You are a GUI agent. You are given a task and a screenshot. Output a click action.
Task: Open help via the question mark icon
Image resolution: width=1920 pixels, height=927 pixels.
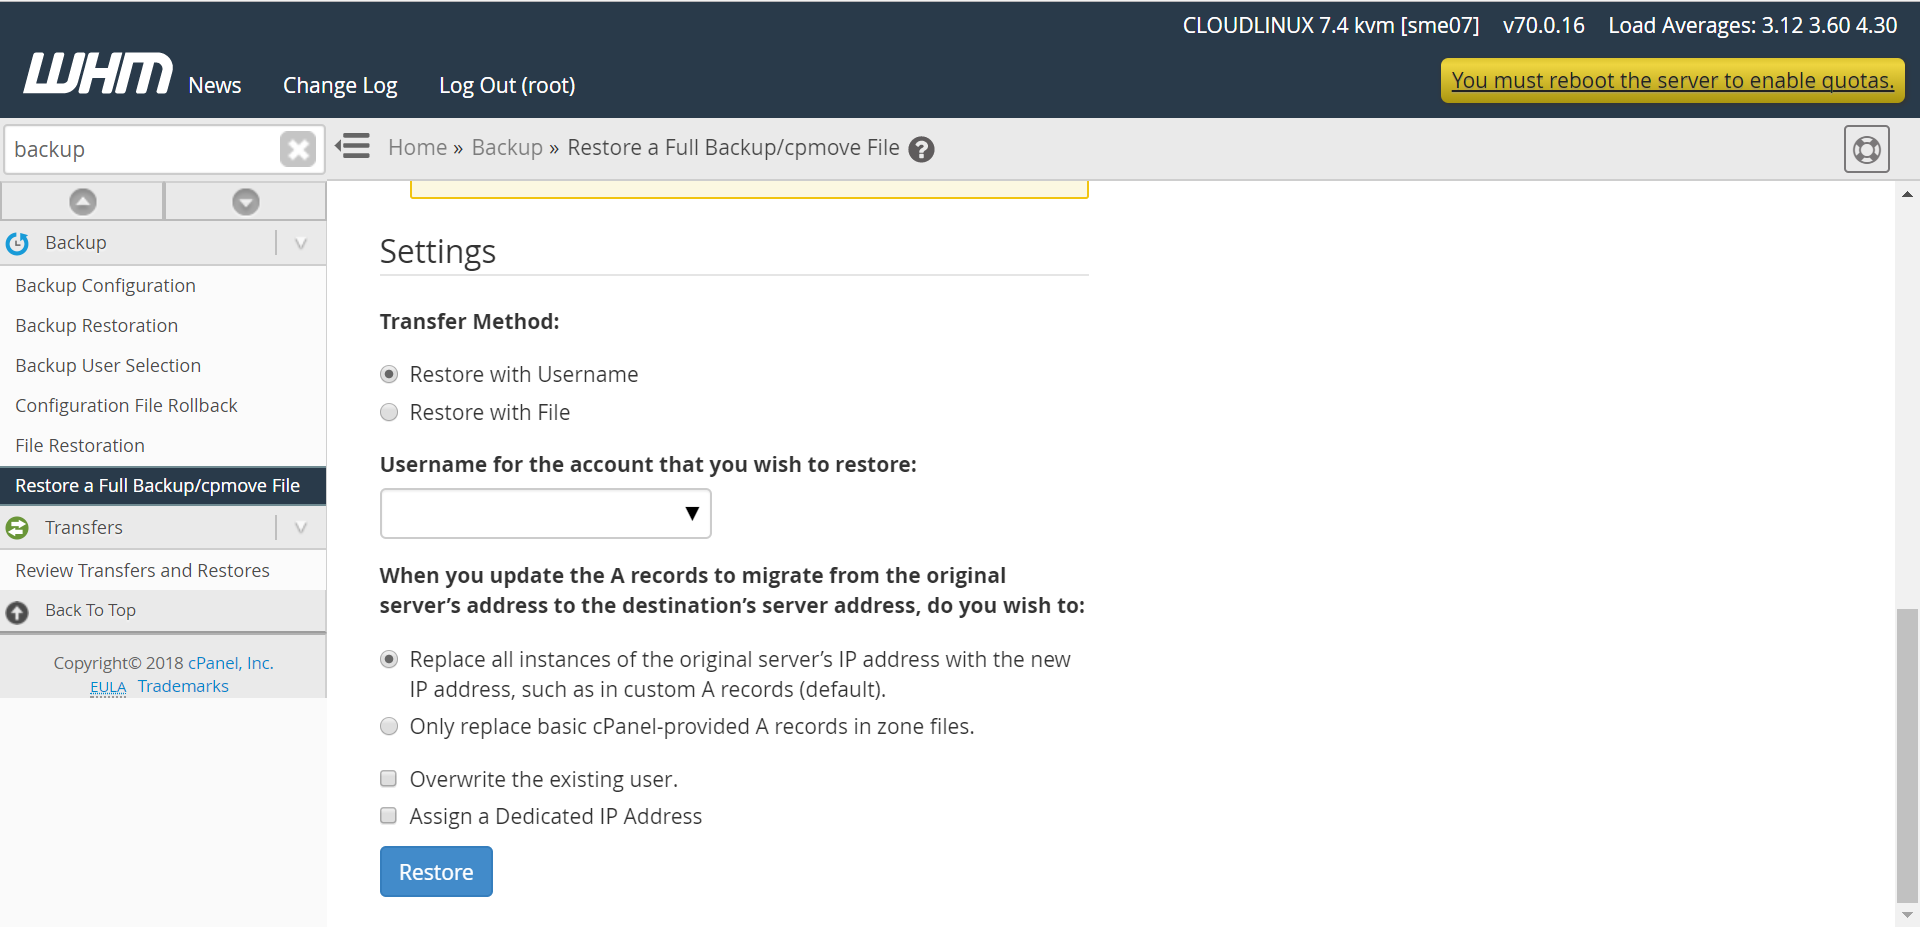point(921,150)
